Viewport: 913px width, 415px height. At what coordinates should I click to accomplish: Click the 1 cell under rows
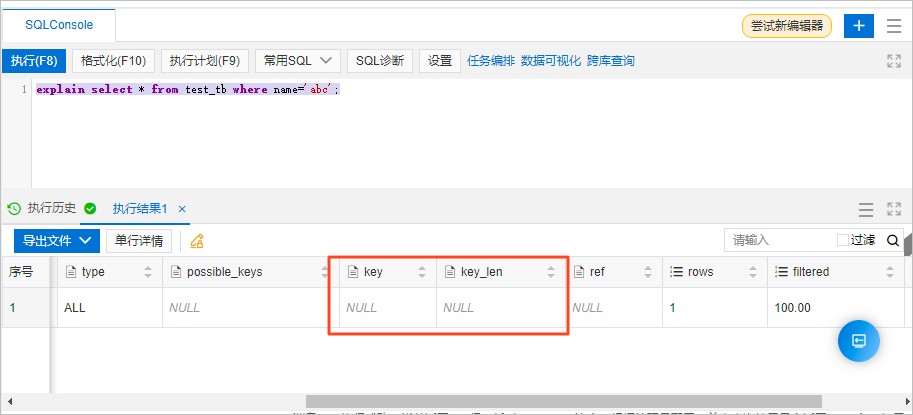click(715, 308)
